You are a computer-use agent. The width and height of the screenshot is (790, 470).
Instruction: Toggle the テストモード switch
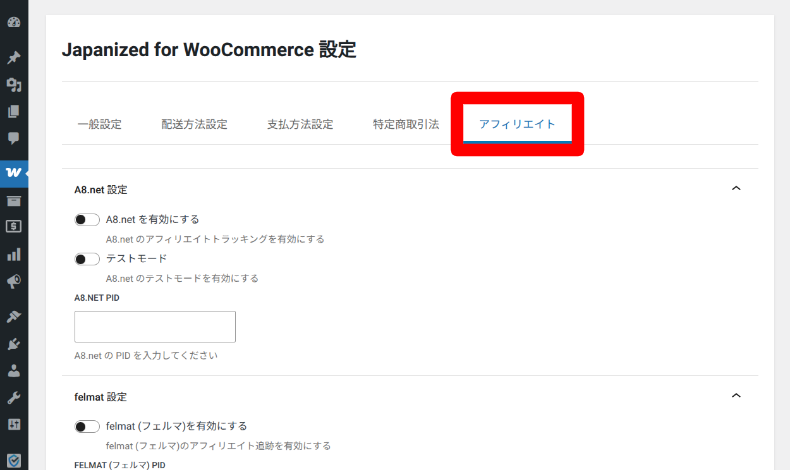[x=87, y=259]
